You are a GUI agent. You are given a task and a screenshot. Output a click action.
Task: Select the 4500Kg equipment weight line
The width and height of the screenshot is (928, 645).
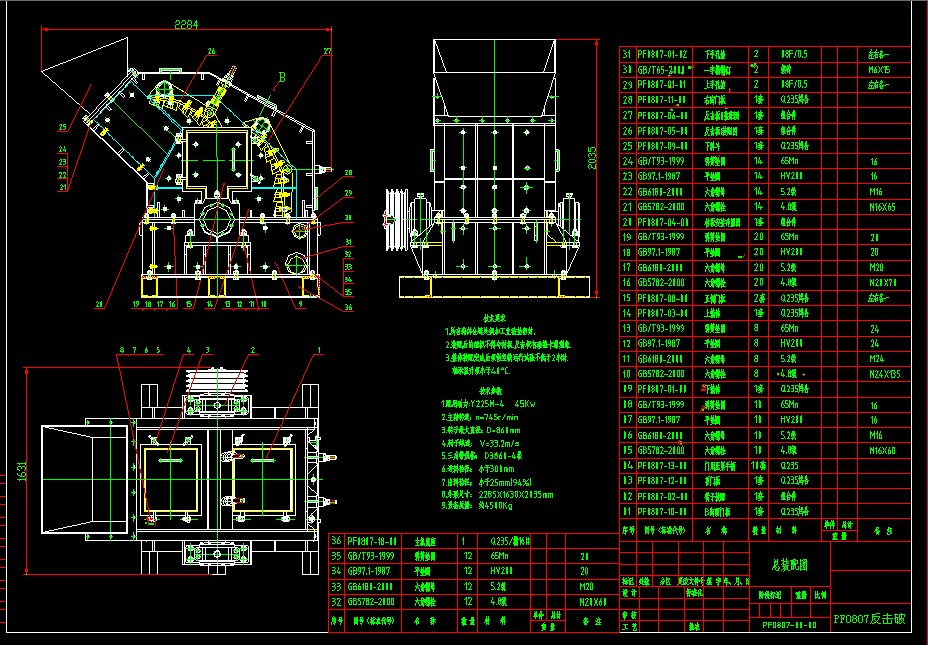click(x=476, y=507)
